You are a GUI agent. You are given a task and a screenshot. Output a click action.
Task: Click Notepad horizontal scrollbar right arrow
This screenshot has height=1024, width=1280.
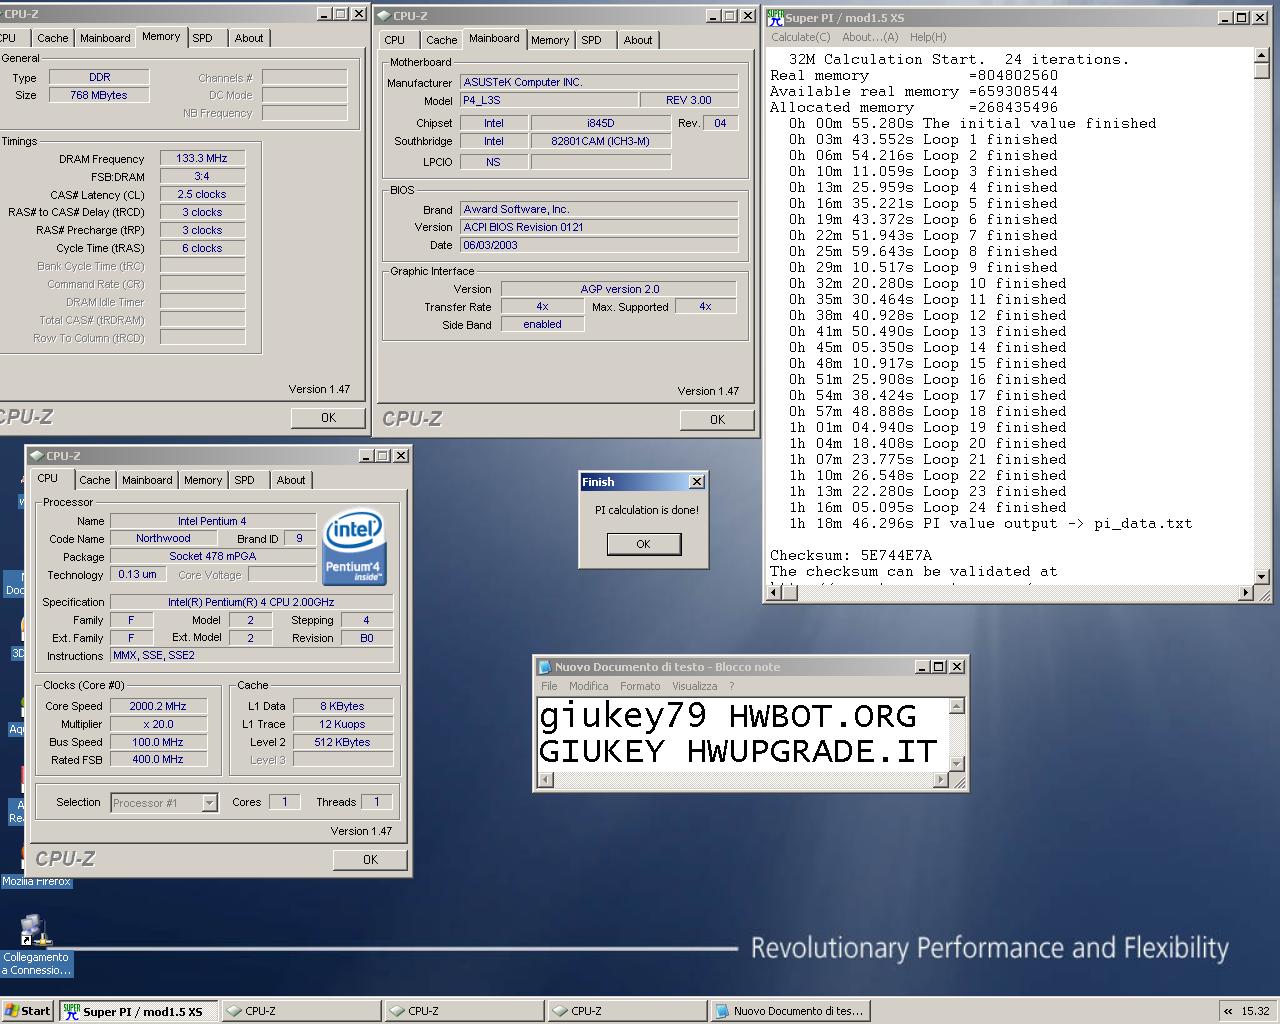(940, 780)
